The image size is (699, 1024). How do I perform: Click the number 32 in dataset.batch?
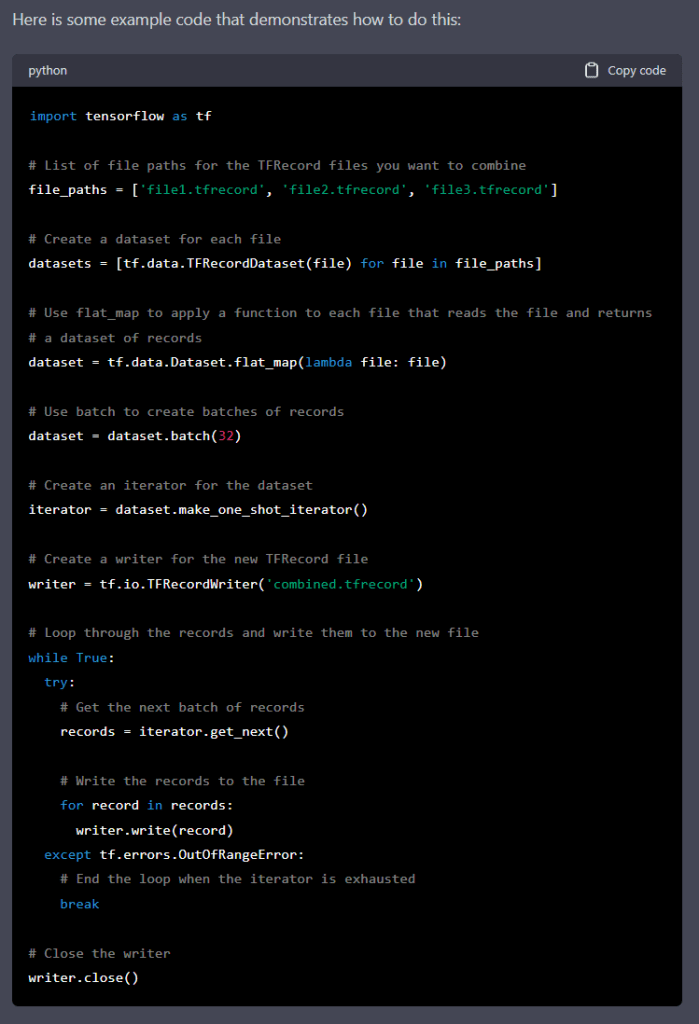coord(223,436)
